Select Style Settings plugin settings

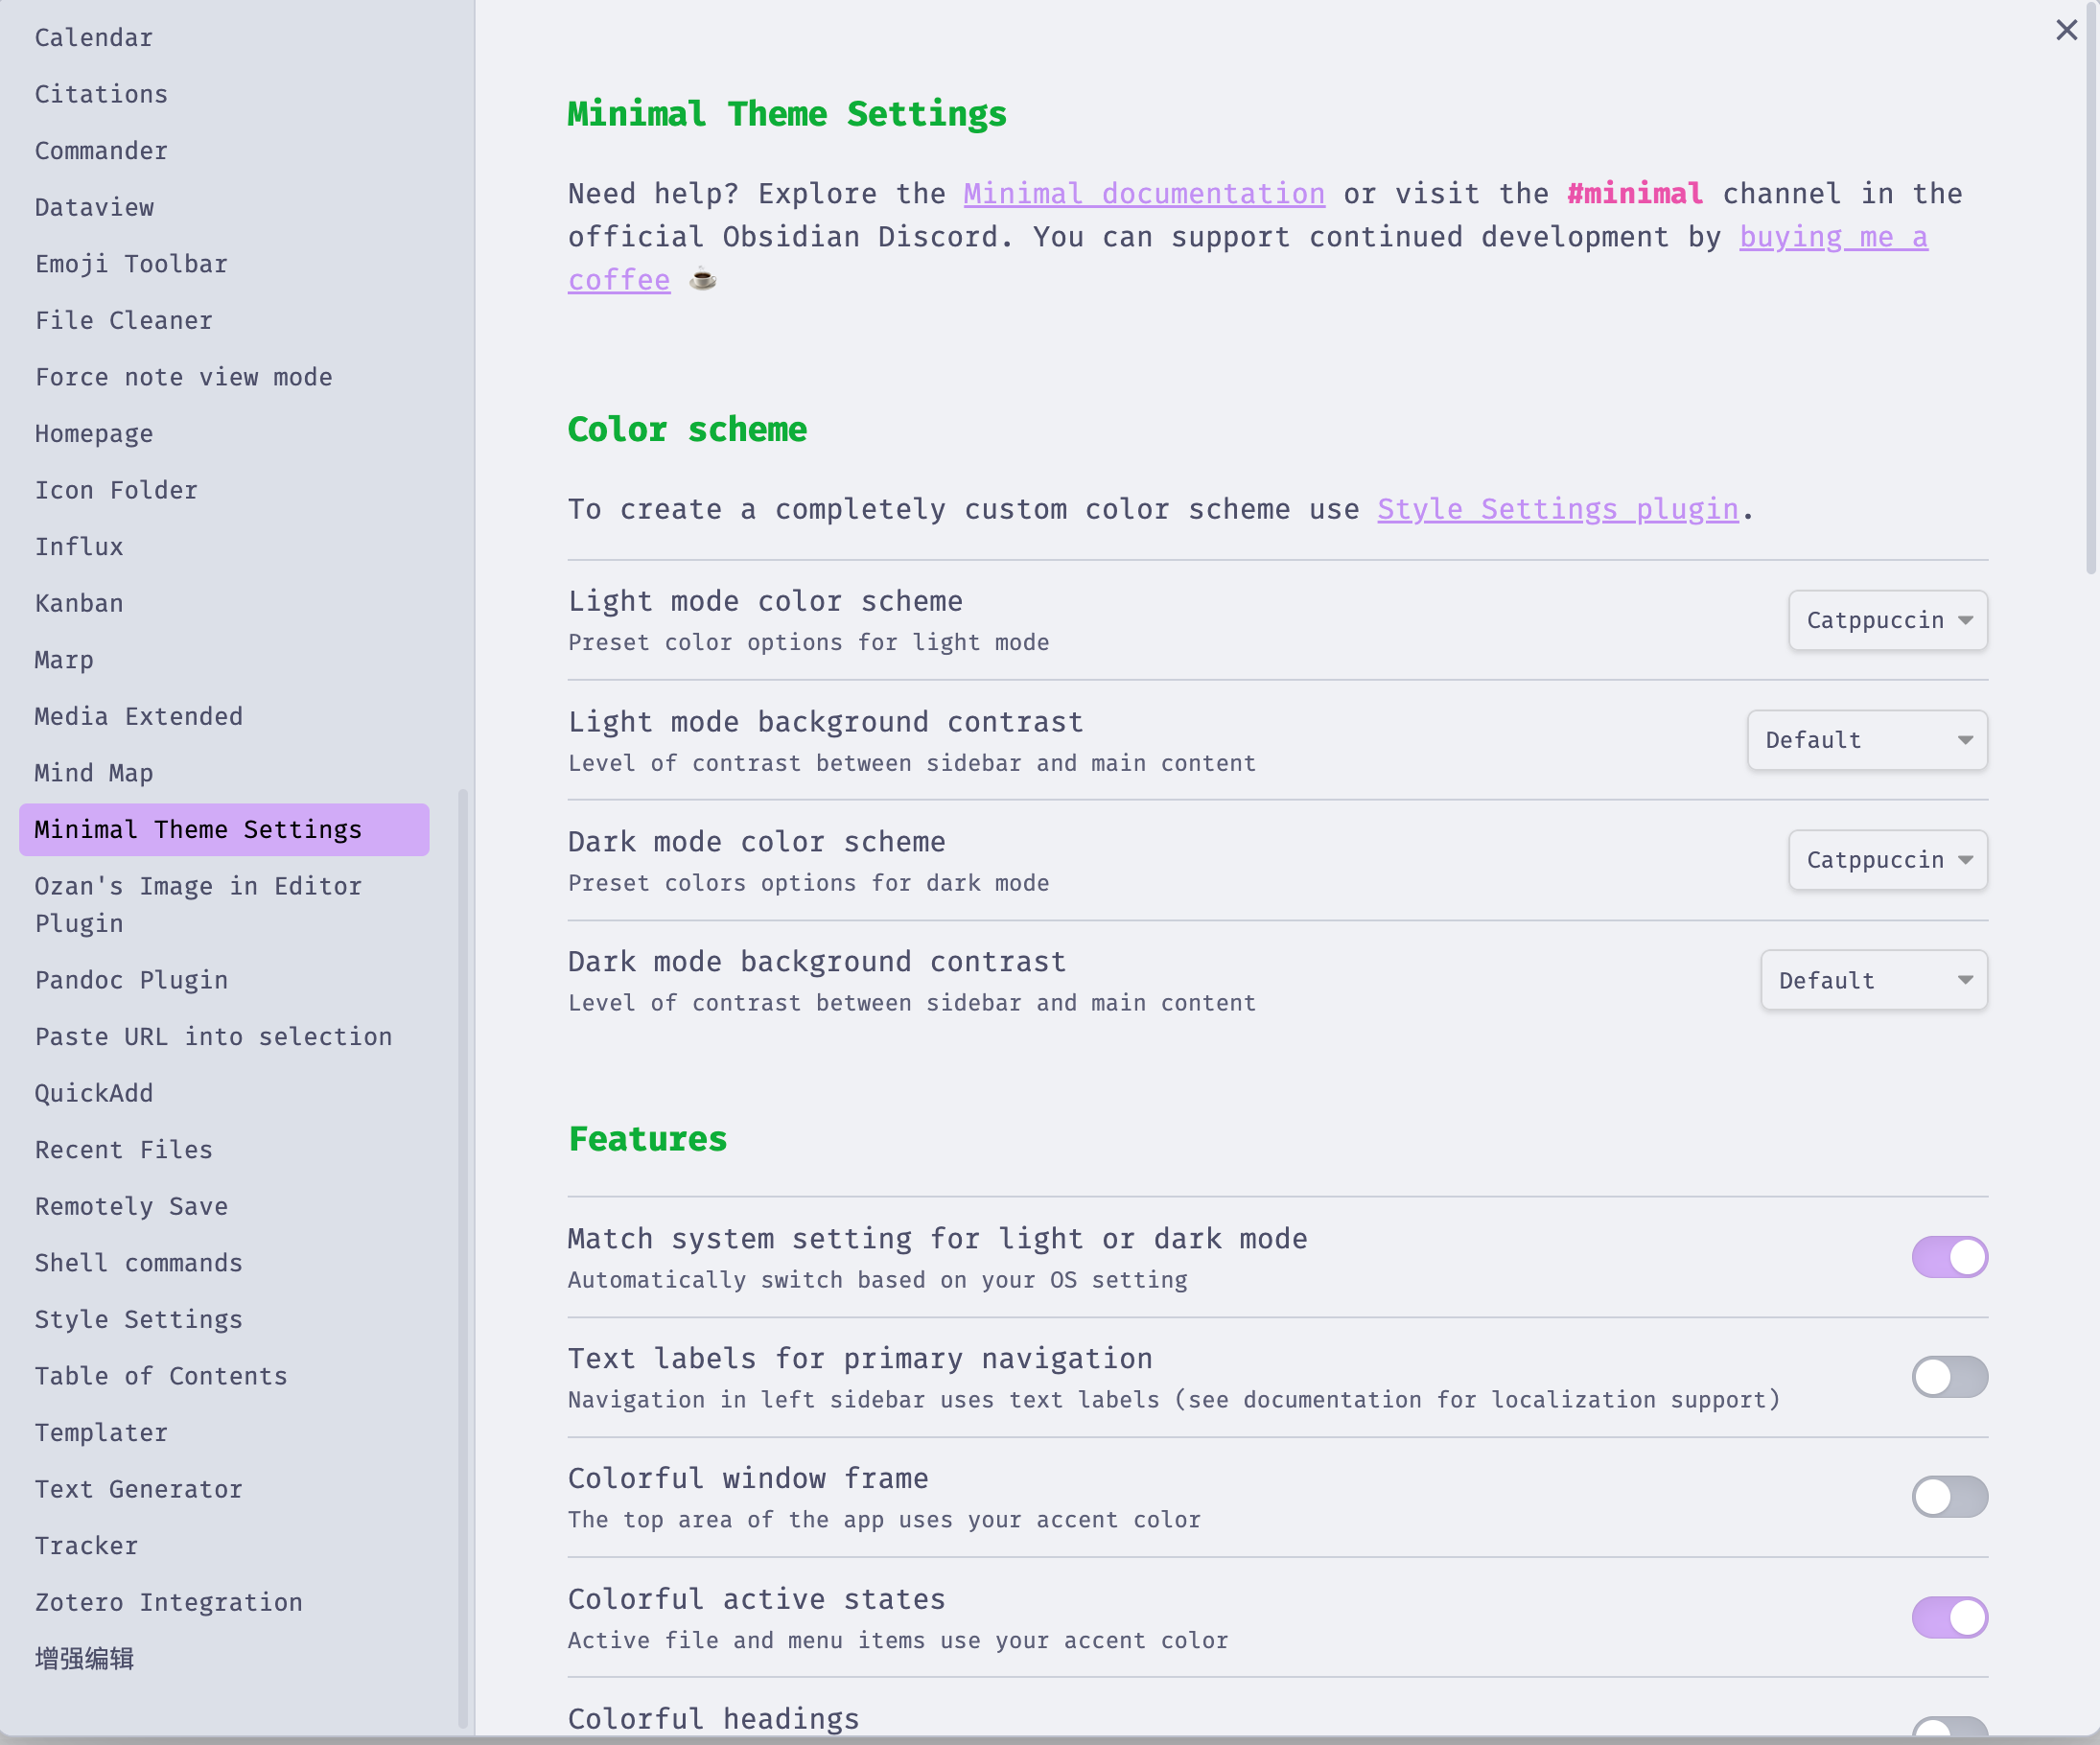[x=140, y=1318]
